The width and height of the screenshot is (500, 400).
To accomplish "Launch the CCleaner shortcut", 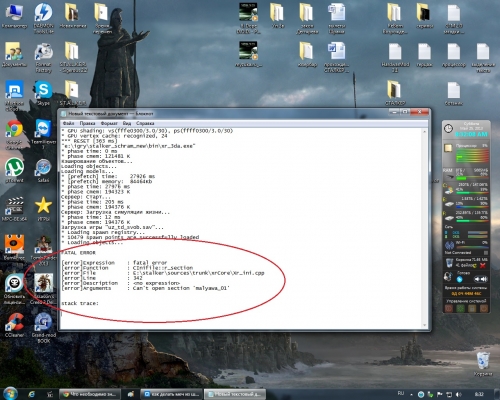I will coord(14,325).
